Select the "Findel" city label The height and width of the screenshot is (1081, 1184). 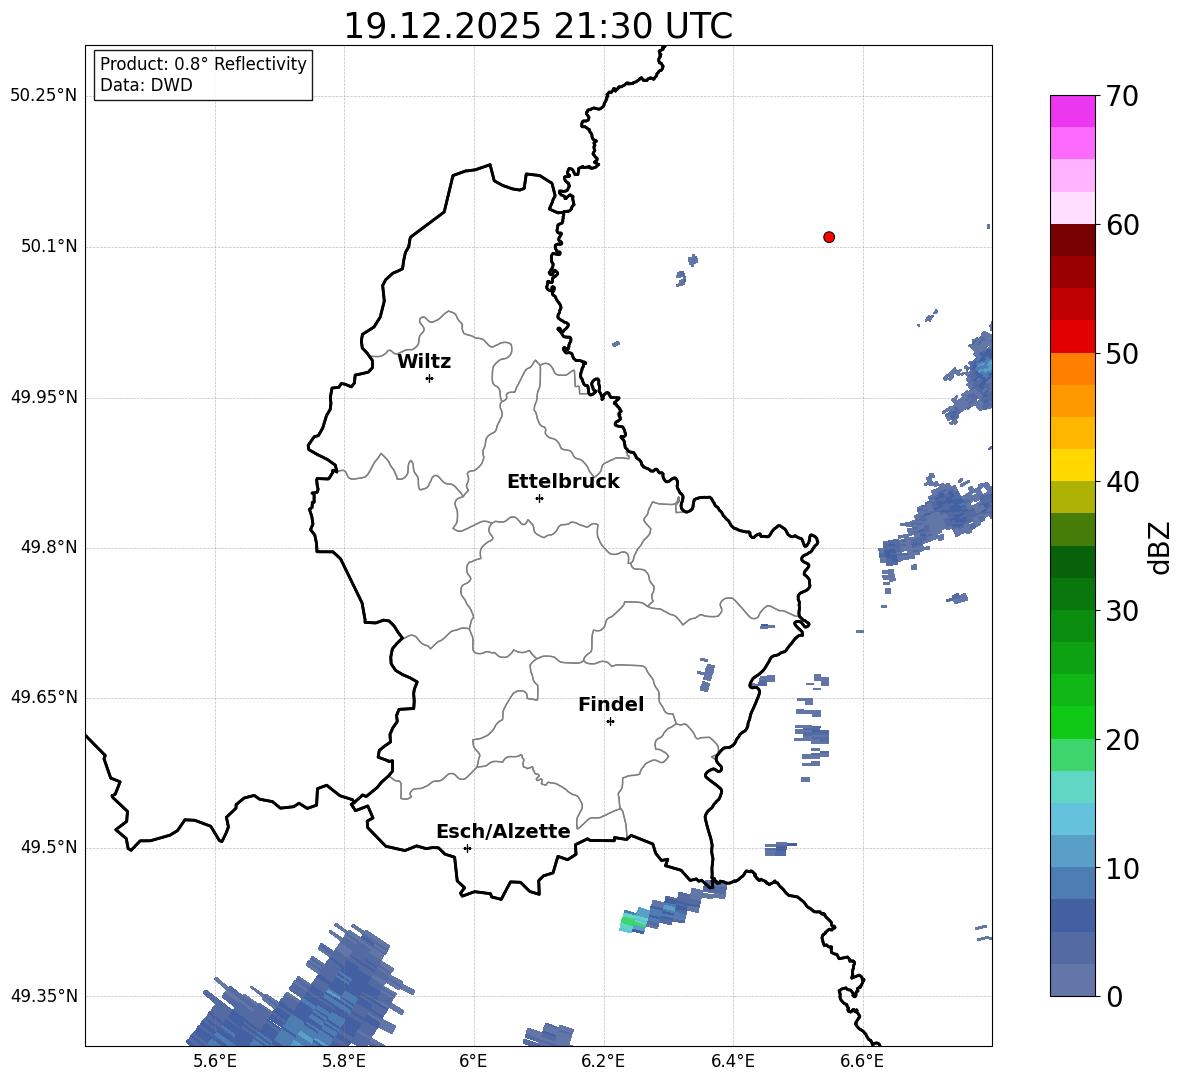click(611, 704)
